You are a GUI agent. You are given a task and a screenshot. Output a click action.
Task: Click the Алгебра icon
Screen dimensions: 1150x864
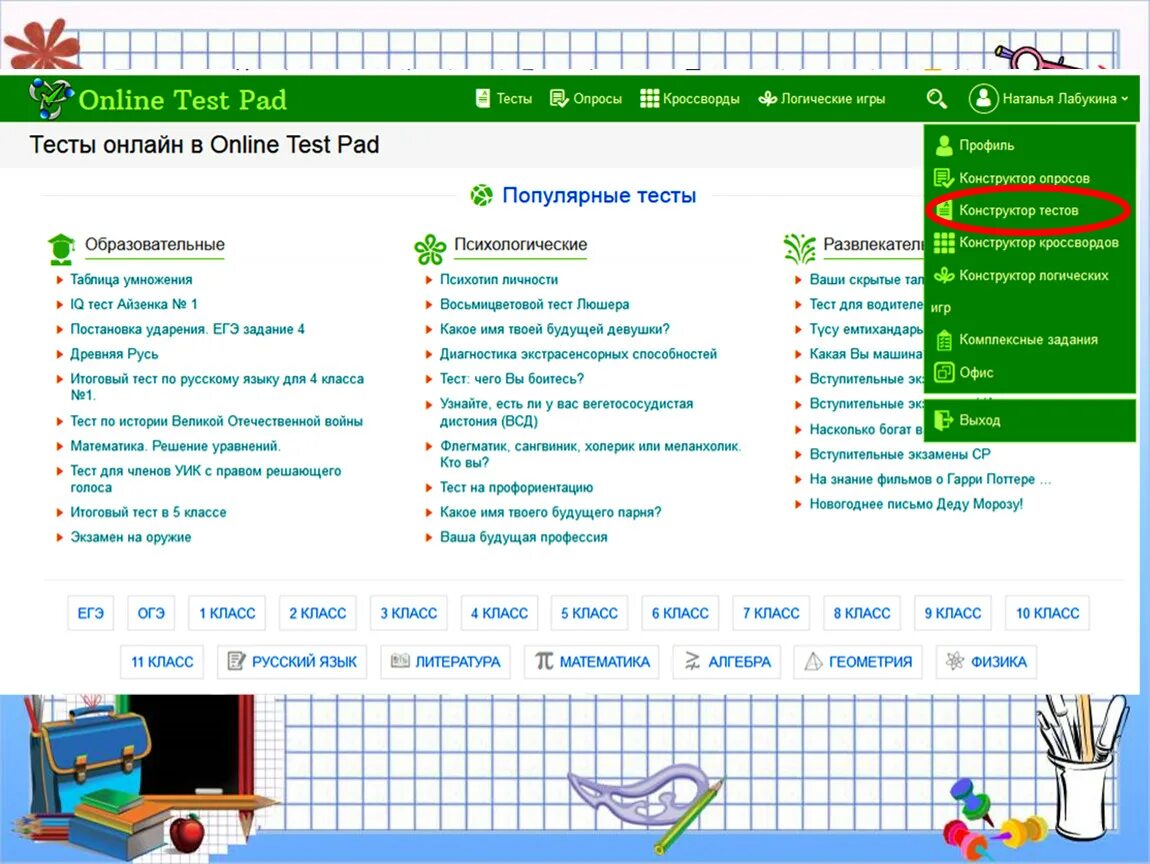[x=692, y=661]
